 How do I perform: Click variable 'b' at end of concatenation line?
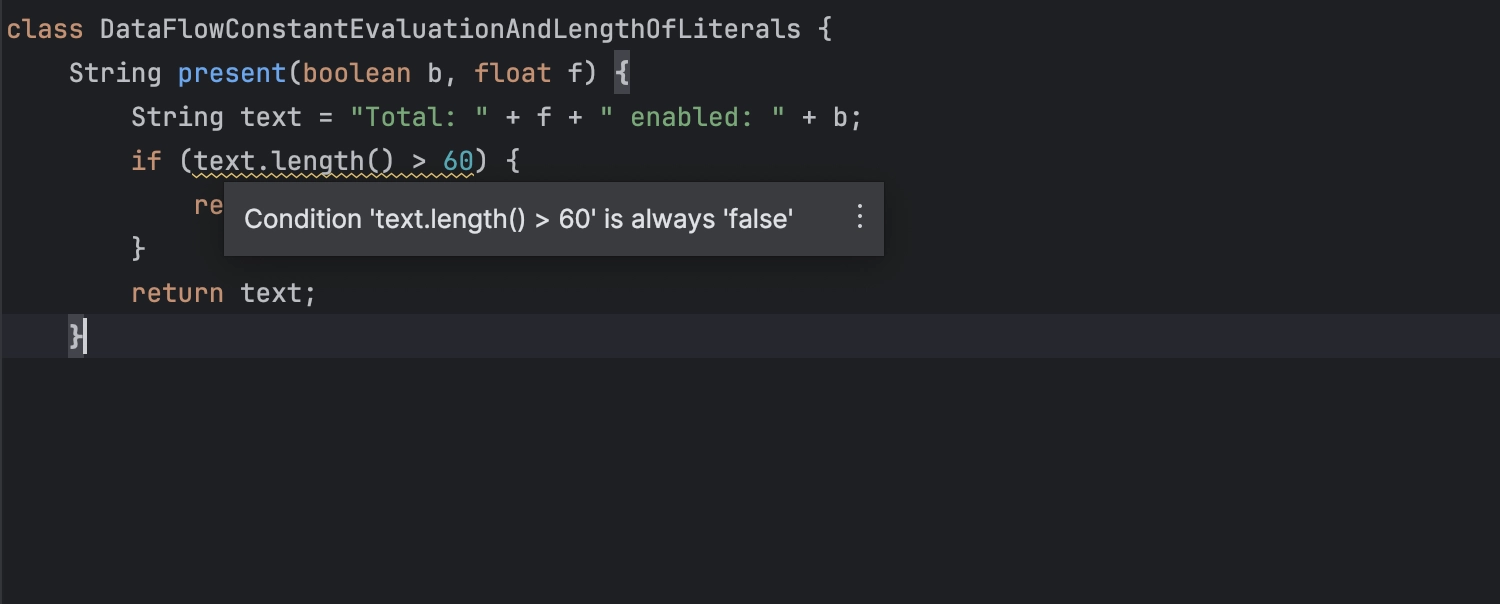pyautogui.click(x=840, y=117)
